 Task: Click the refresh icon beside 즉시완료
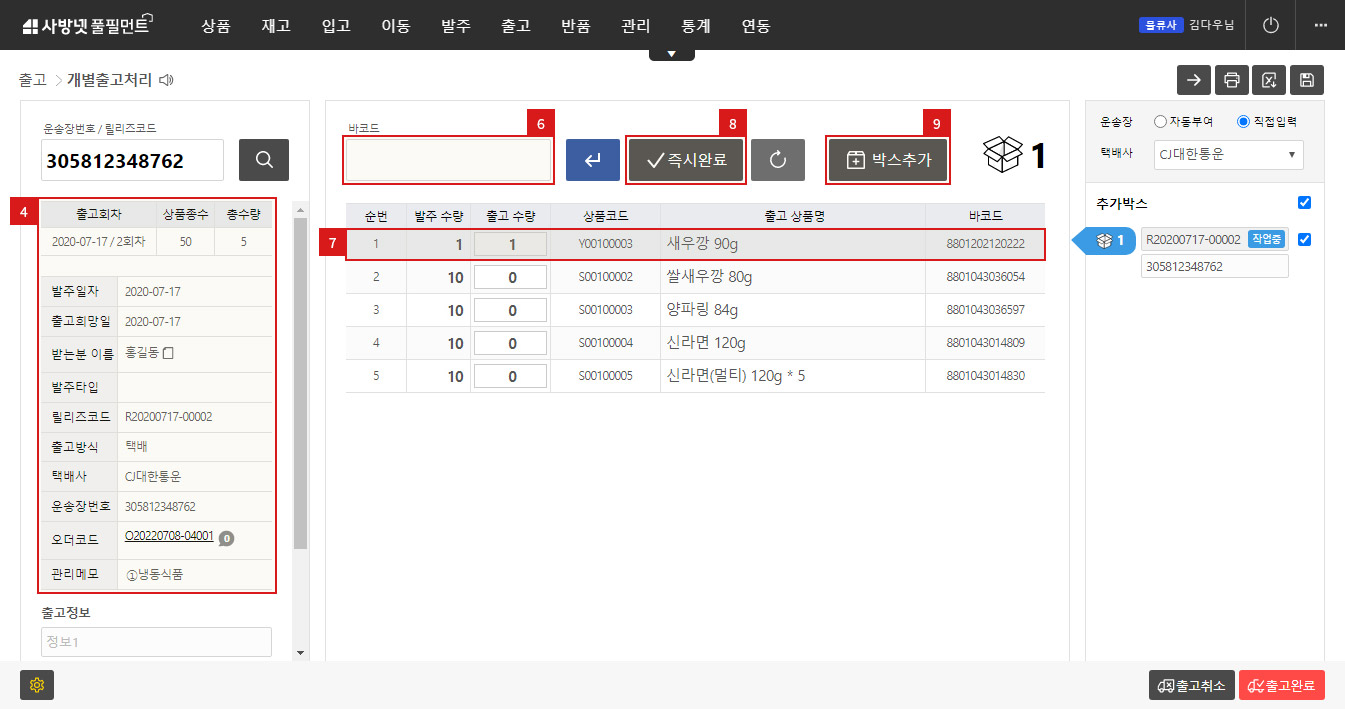click(777, 159)
